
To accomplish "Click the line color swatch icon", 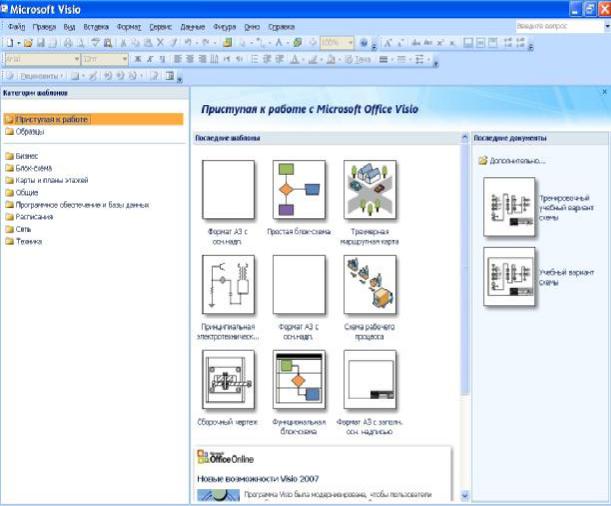I will (313, 59).
